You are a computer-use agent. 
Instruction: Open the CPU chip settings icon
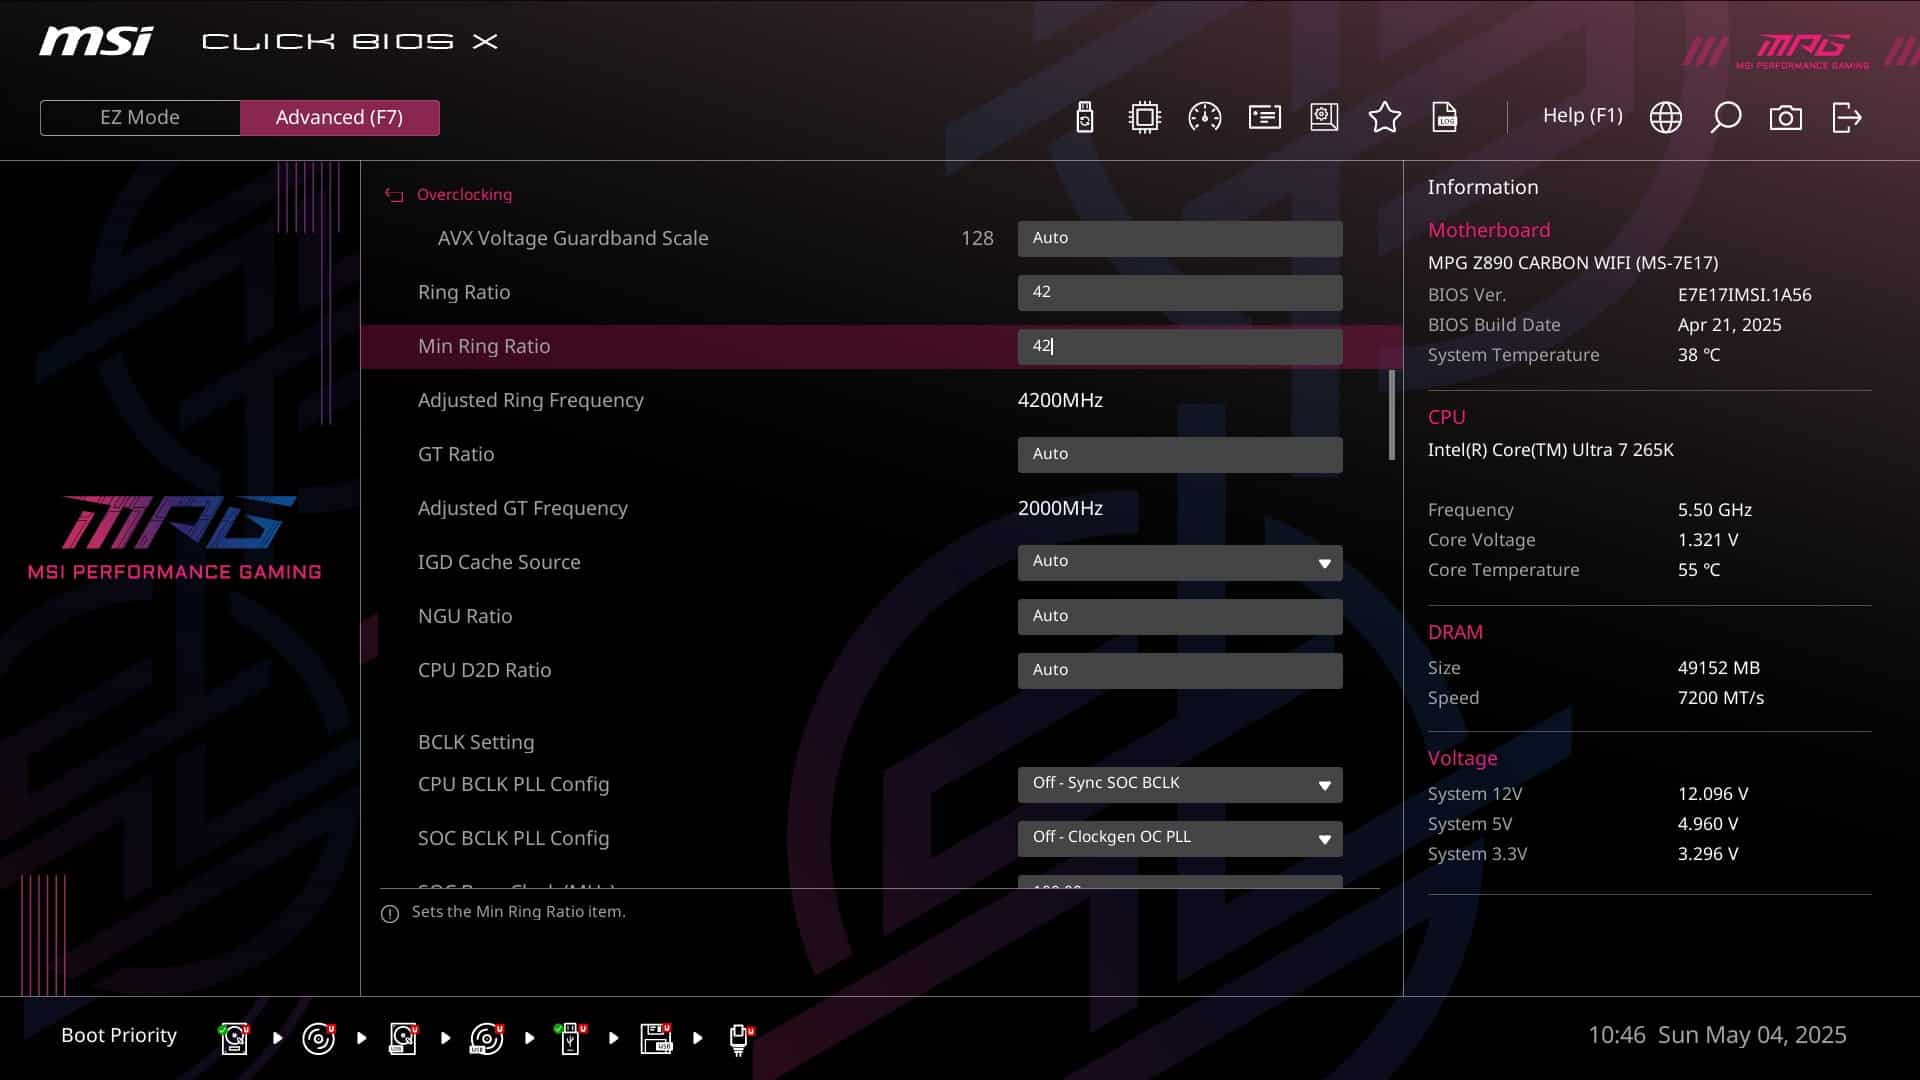click(x=1144, y=117)
